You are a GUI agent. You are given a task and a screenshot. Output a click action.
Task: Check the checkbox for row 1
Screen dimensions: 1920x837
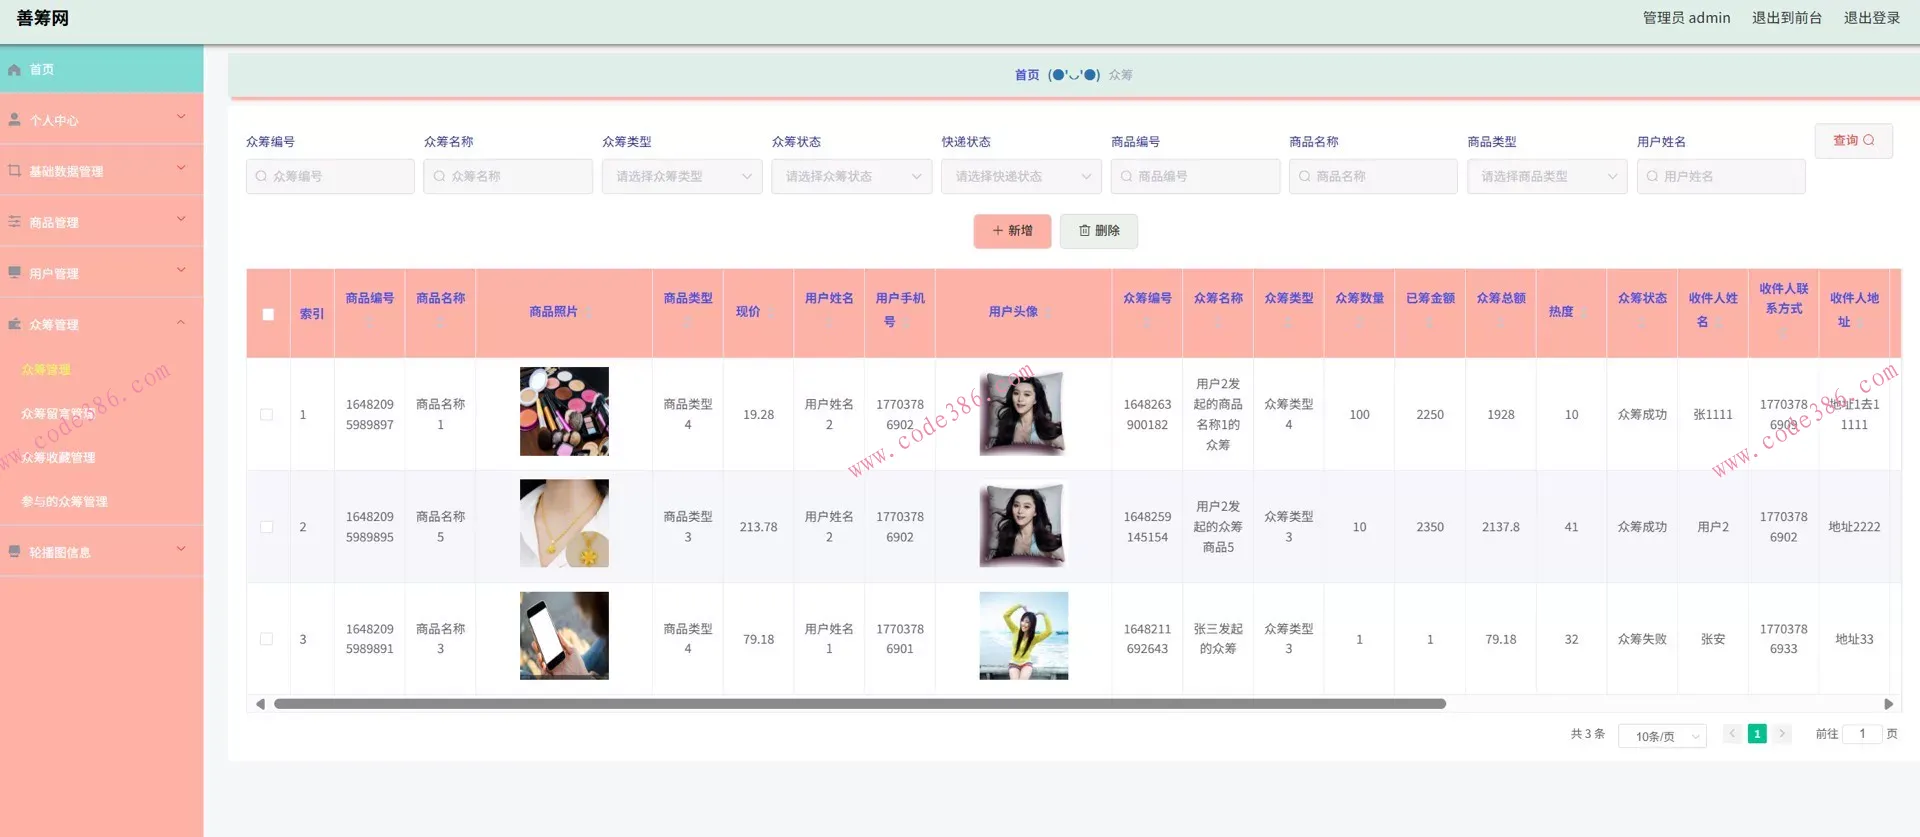coord(266,415)
